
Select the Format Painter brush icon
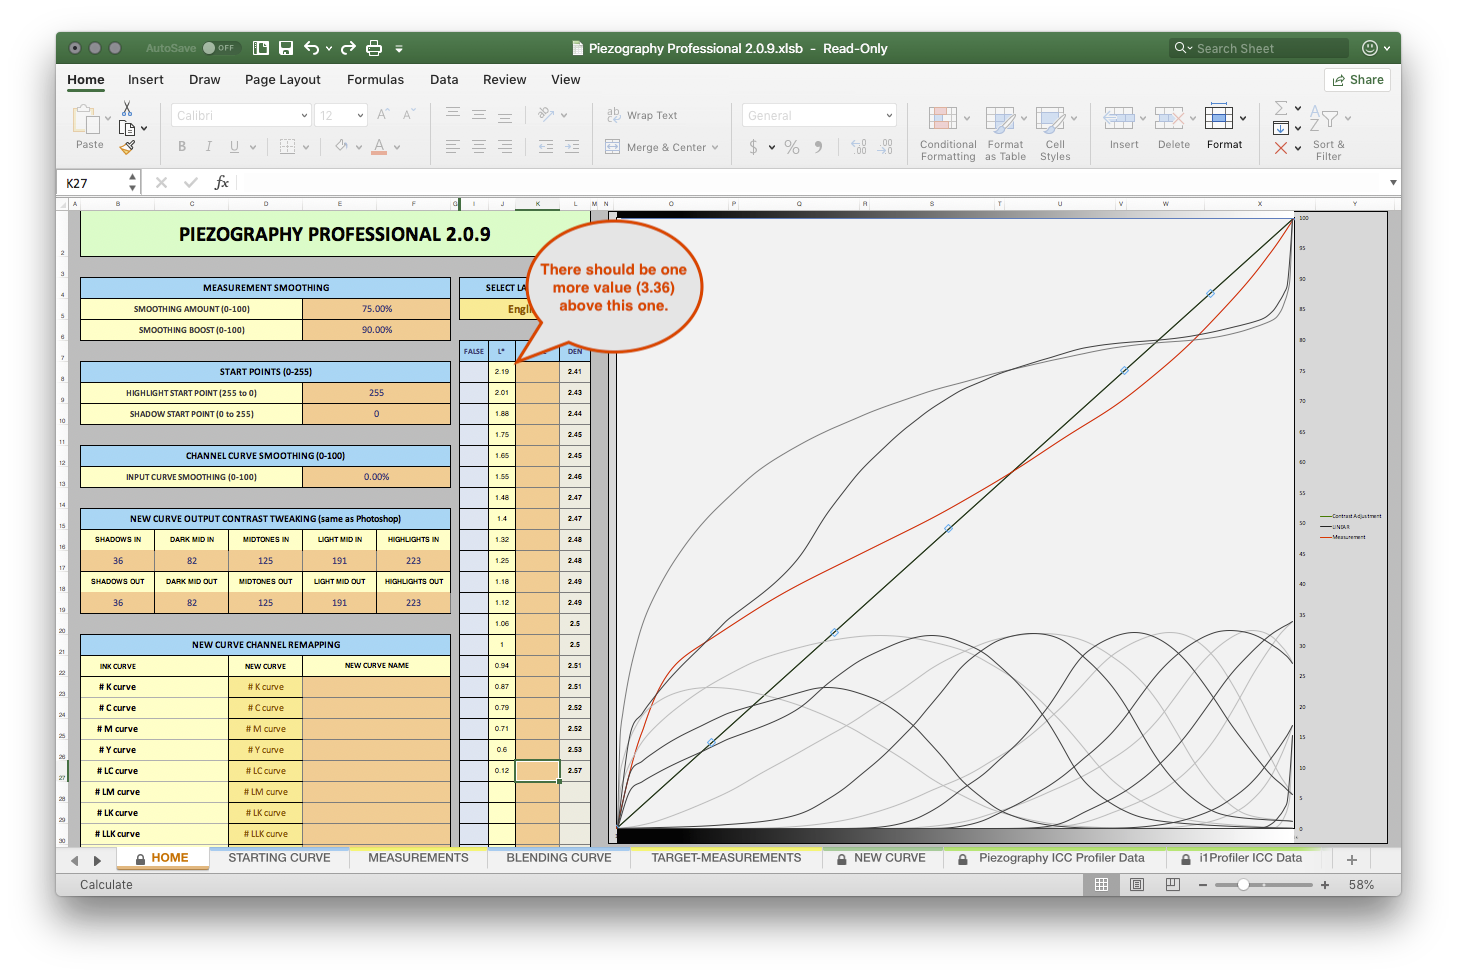(x=127, y=147)
